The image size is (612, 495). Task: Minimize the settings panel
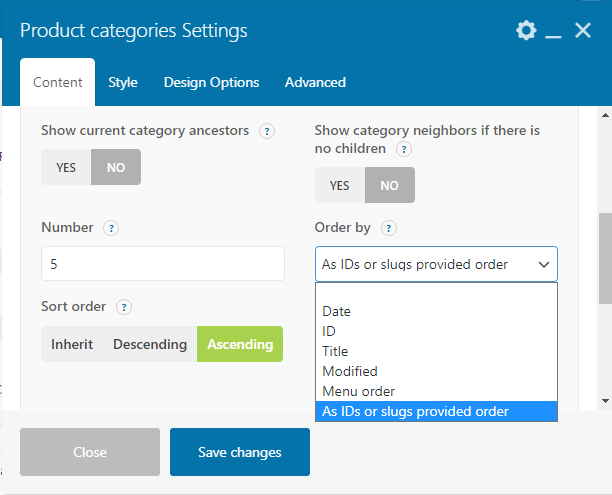click(x=554, y=32)
